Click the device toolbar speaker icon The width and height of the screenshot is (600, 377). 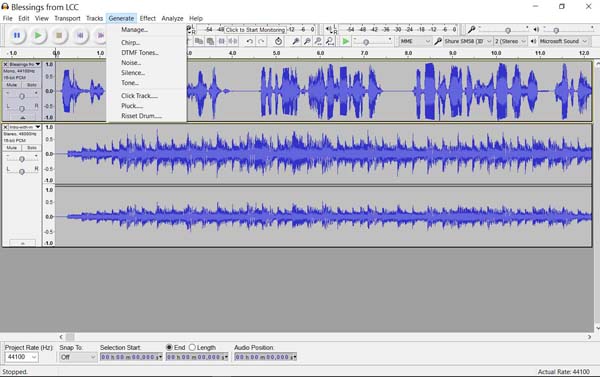click(x=533, y=41)
